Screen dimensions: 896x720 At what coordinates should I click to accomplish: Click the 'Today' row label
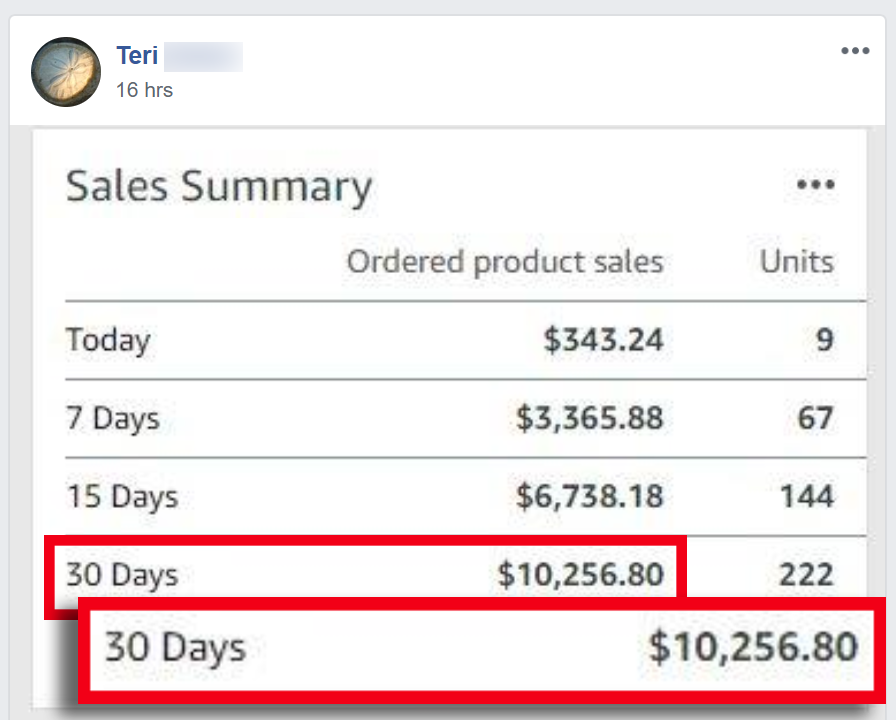coord(108,340)
